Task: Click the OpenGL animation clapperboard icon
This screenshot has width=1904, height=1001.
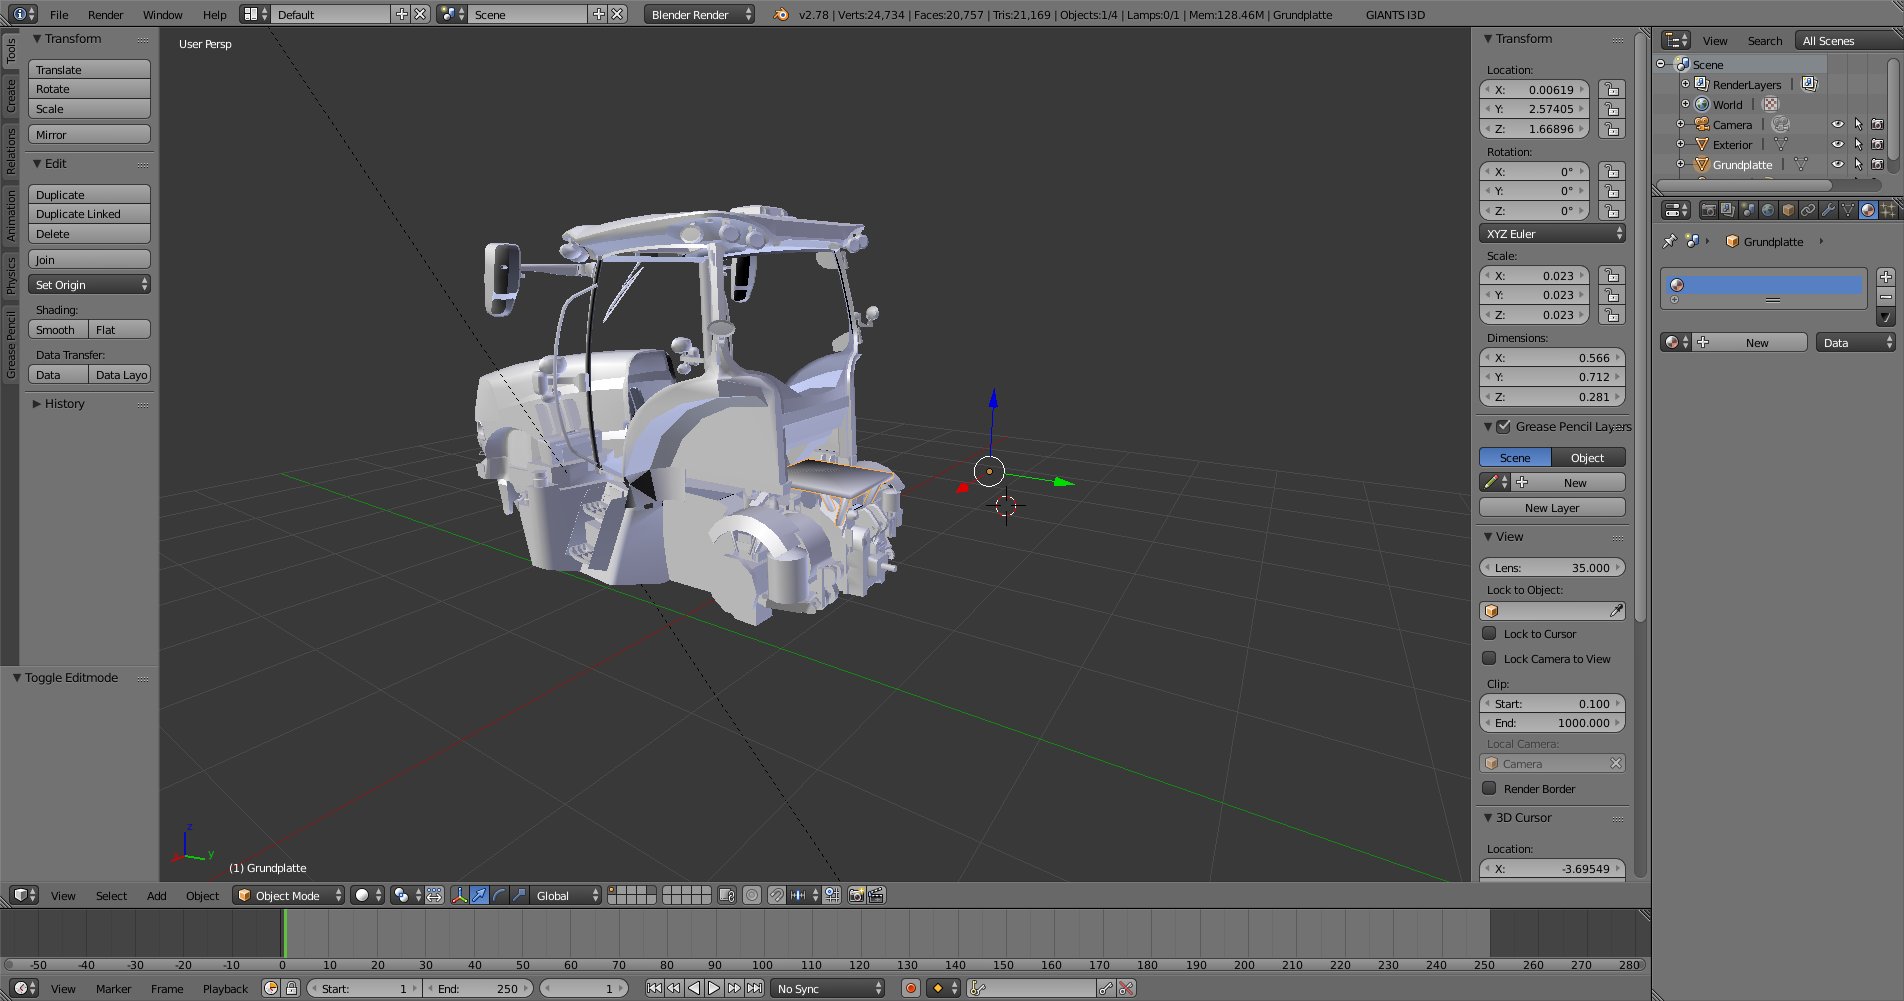Action: [x=876, y=895]
